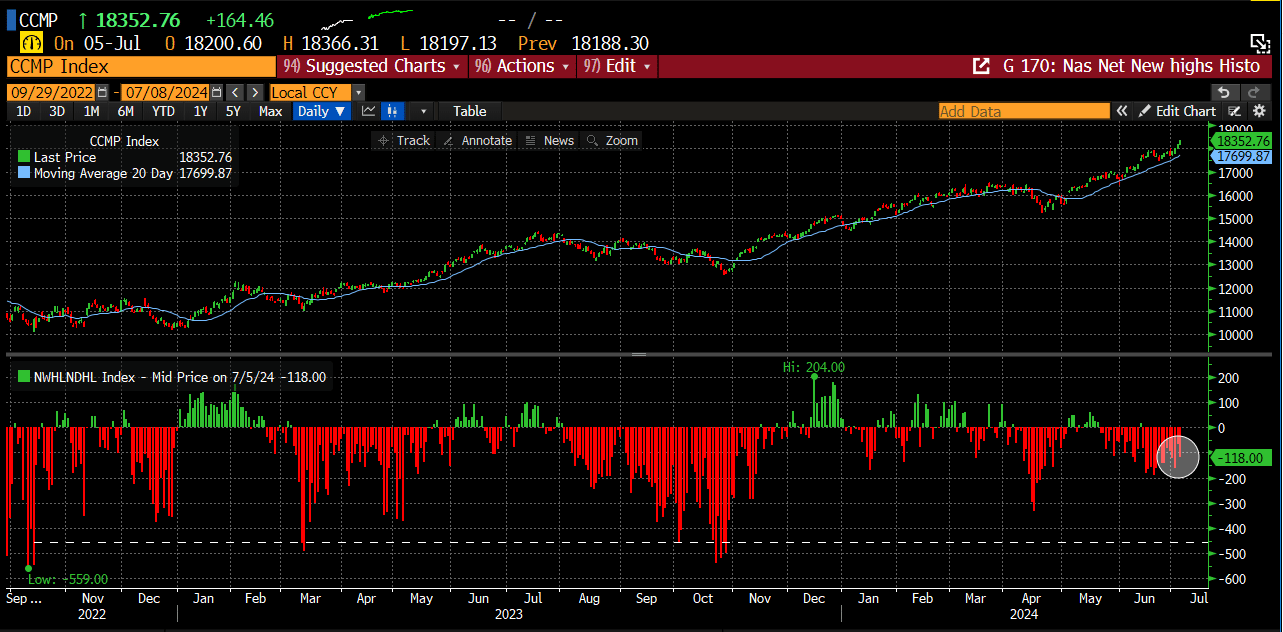
Task: Select the 1D range
Action: click(23, 111)
